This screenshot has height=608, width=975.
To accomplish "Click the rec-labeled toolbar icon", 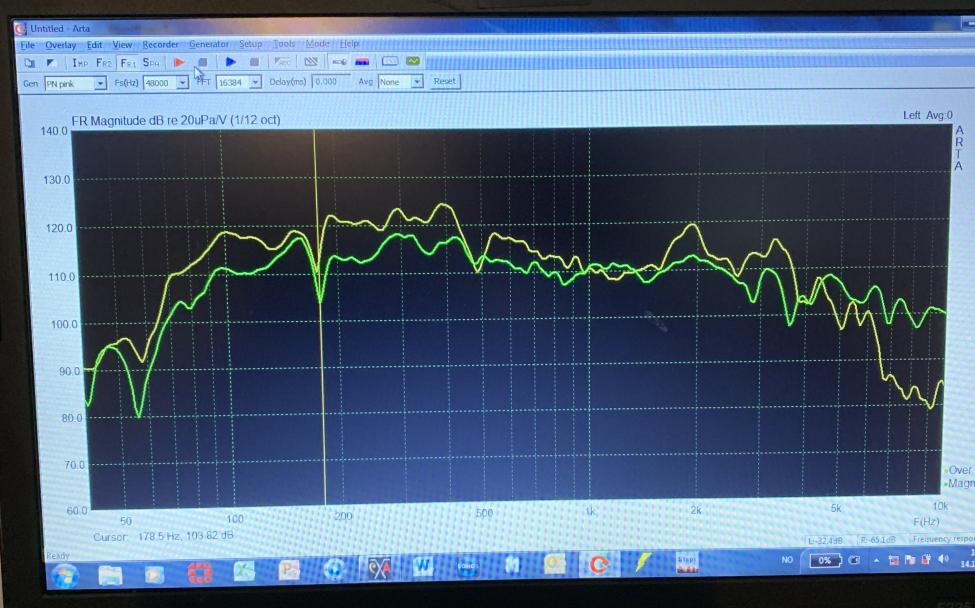I will click(x=282, y=62).
